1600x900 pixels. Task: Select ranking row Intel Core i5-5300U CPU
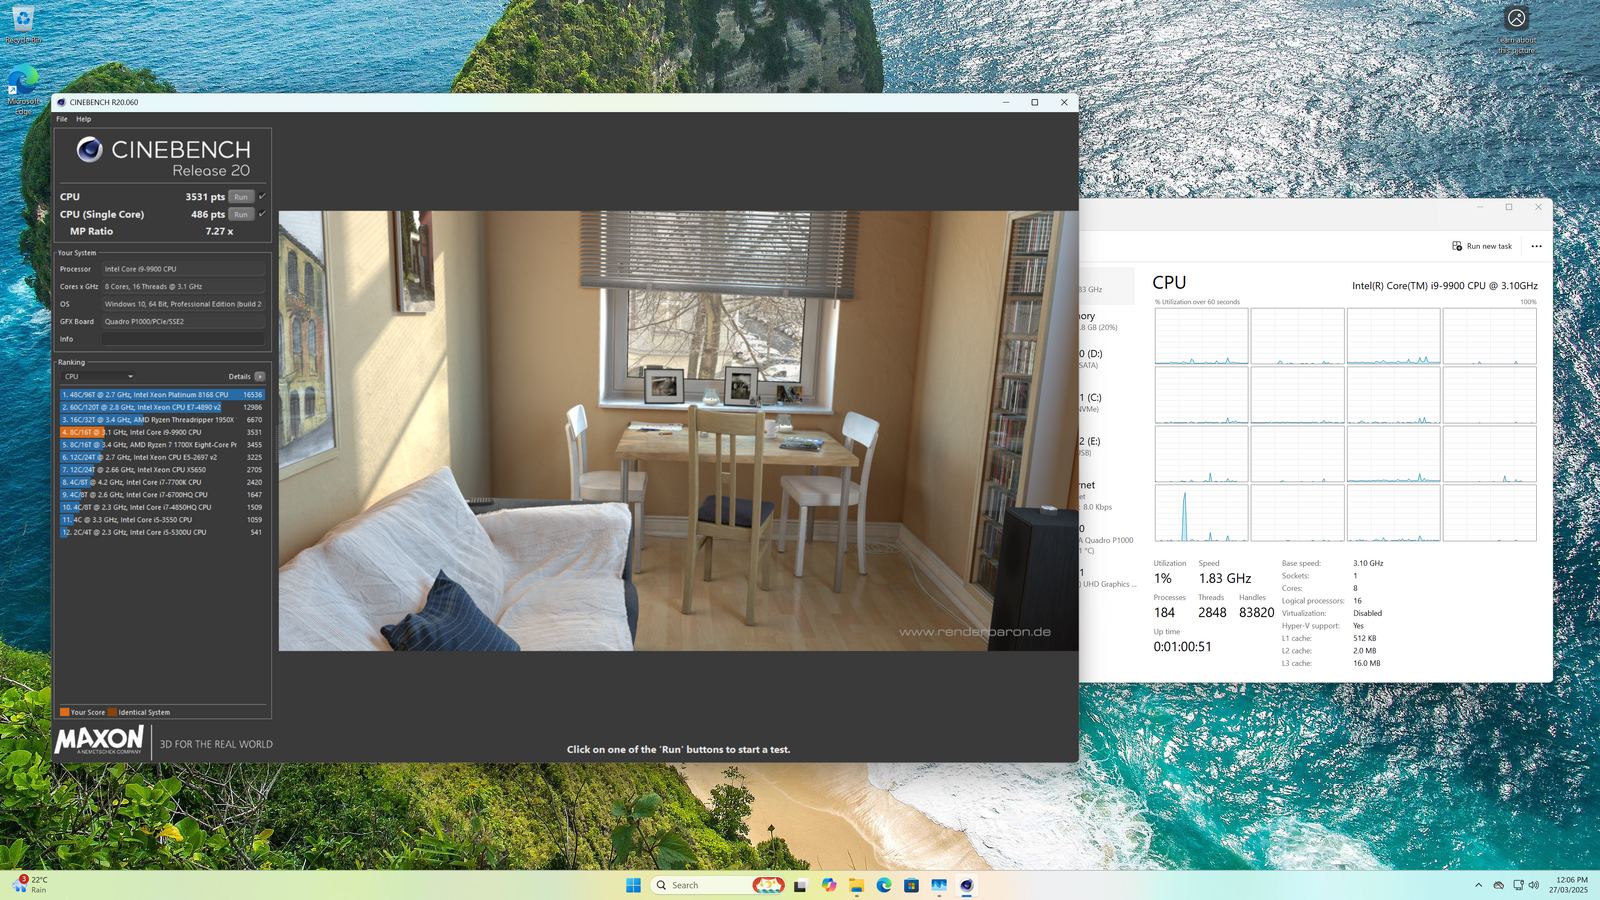162,532
